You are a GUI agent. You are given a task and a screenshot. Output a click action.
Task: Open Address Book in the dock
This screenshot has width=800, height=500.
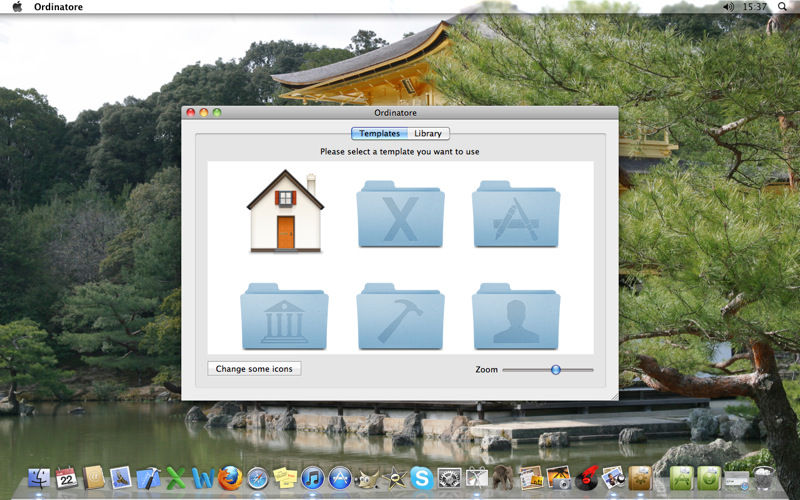point(94,478)
